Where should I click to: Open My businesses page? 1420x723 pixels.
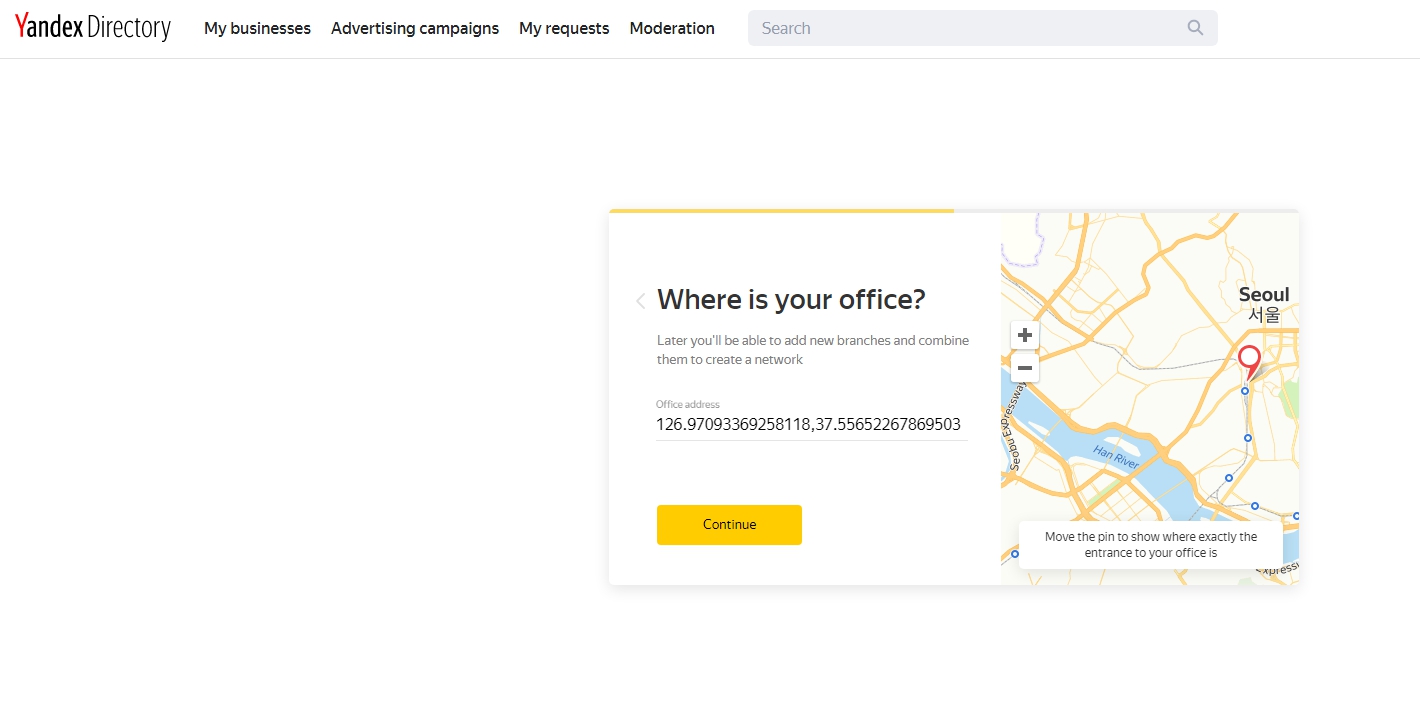(257, 28)
